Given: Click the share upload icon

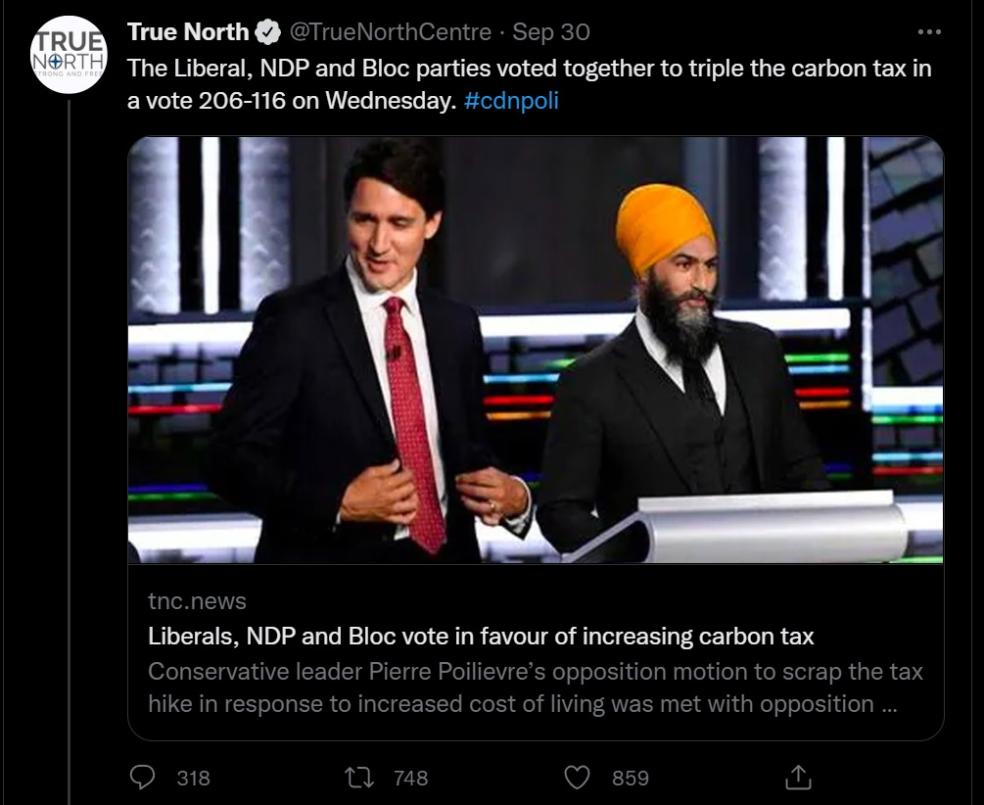Looking at the screenshot, I should [799, 777].
